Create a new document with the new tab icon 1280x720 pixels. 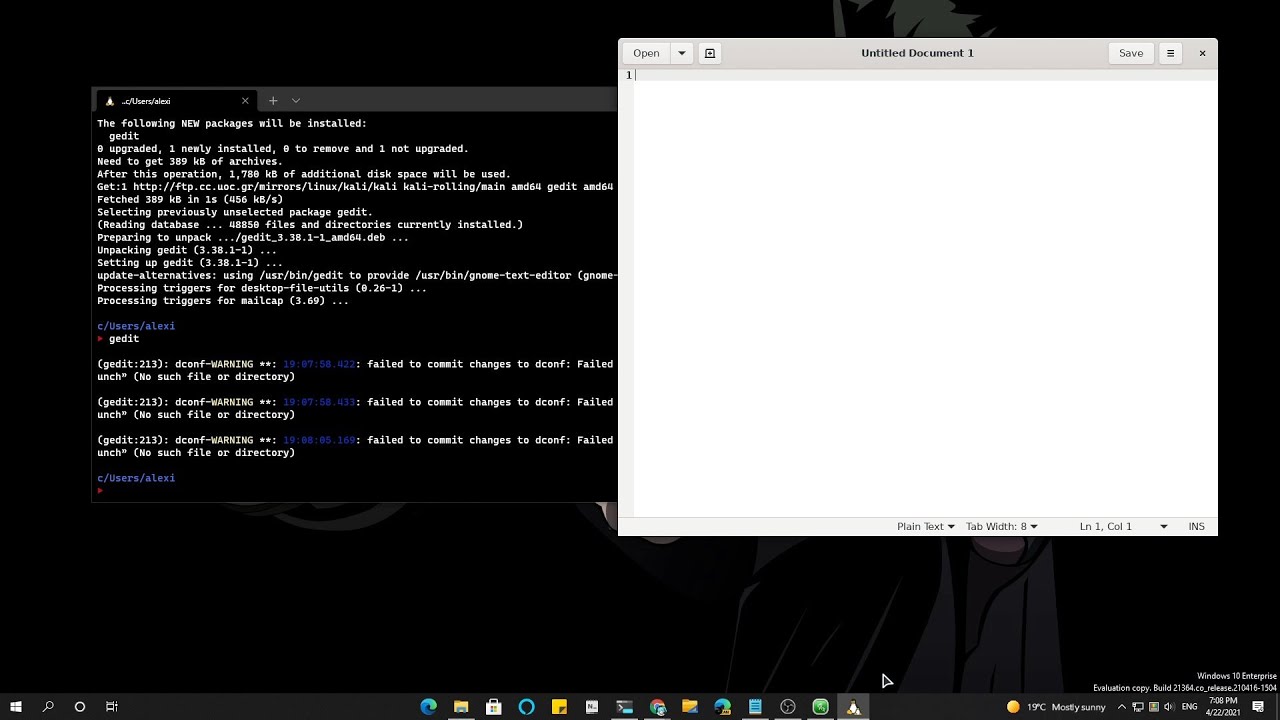pyautogui.click(x=710, y=53)
